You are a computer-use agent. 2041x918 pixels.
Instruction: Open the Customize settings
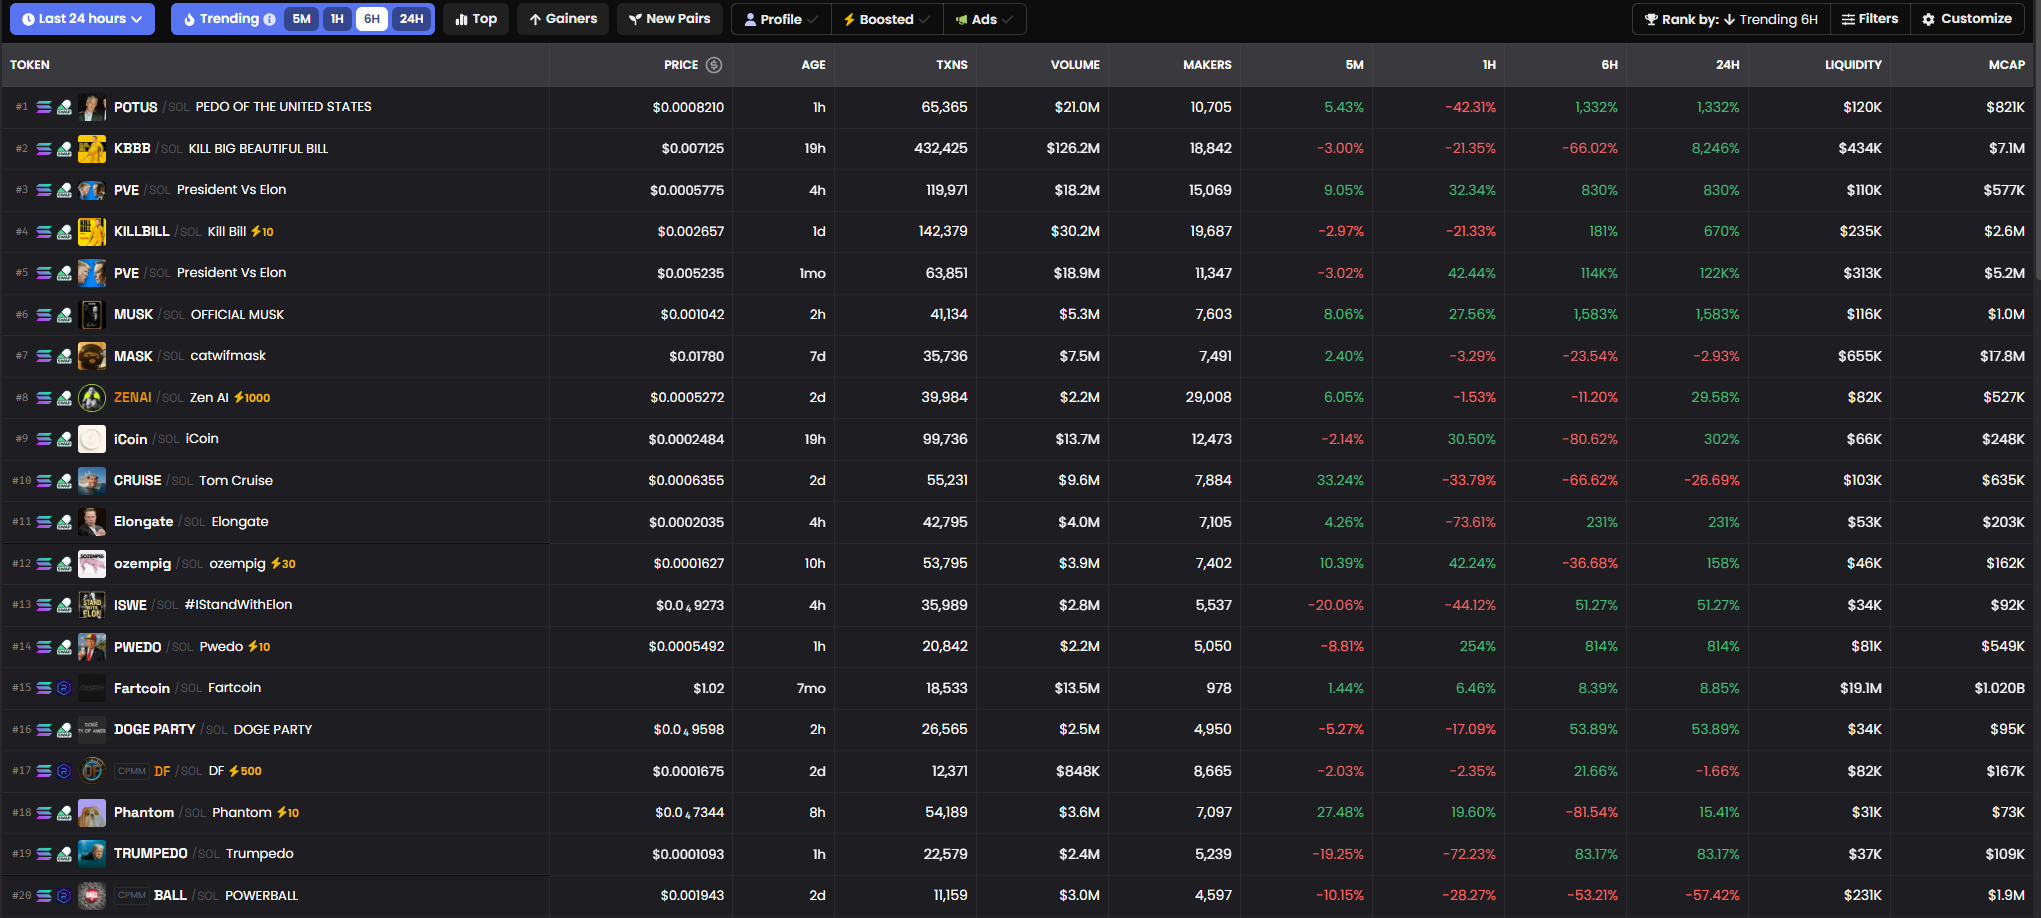tap(1967, 19)
